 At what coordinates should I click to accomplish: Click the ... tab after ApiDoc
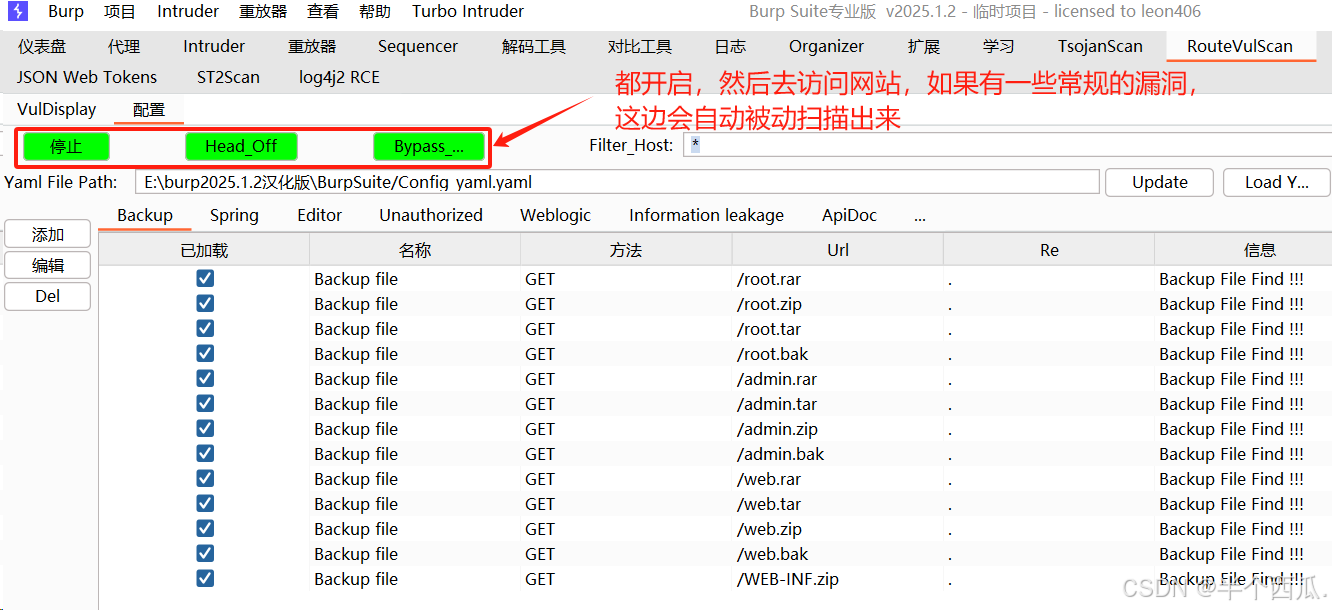(x=920, y=215)
